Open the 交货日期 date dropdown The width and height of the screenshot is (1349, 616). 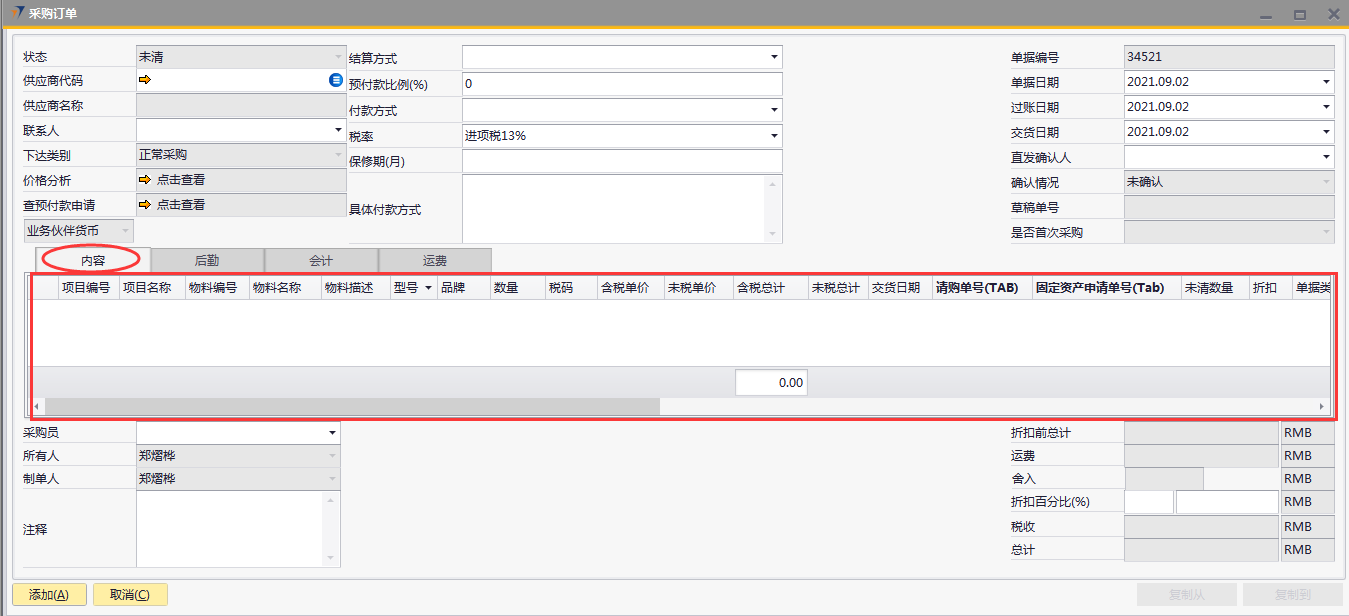tap(1326, 132)
